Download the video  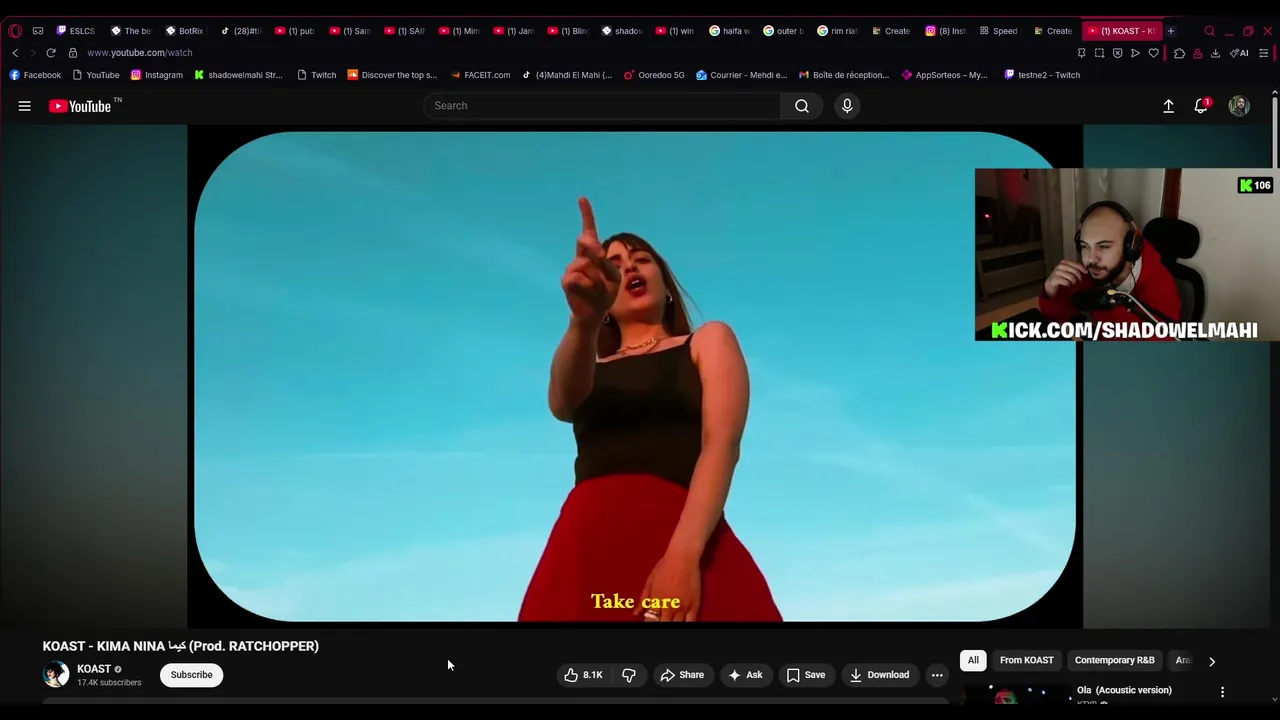tap(879, 675)
